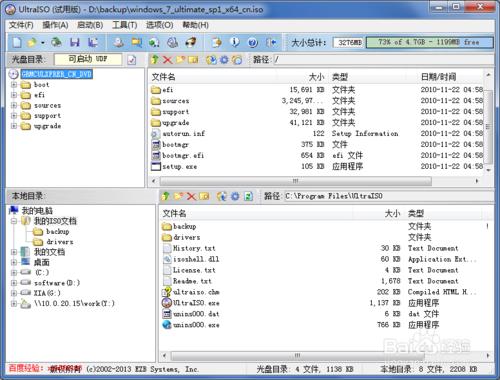Save the ISO with the floppy icon
The image size is (500, 380).
pyautogui.click(x=75, y=42)
